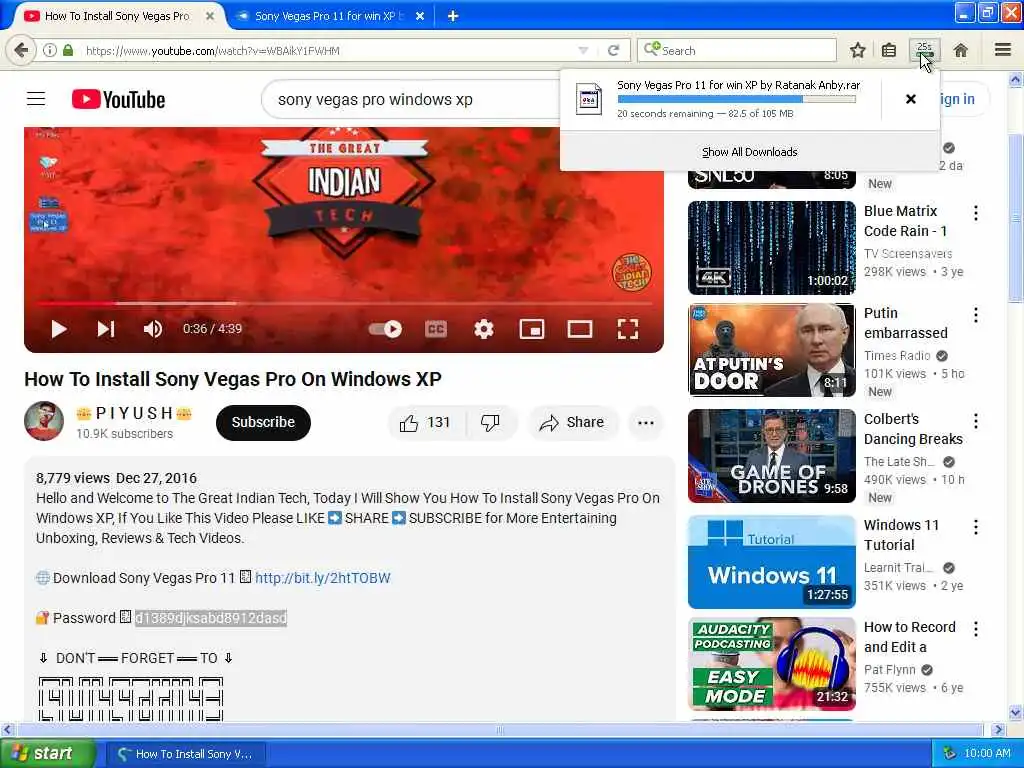Mute the video volume
The height and width of the screenshot is (768, 1024).
click(153, 329)
